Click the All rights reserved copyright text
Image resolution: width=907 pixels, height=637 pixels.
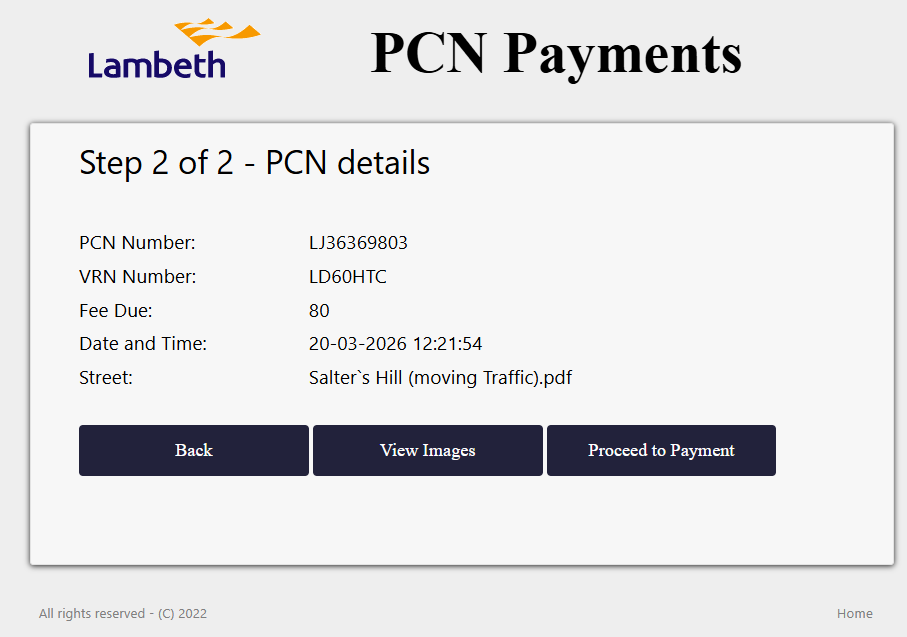(96, 613)
